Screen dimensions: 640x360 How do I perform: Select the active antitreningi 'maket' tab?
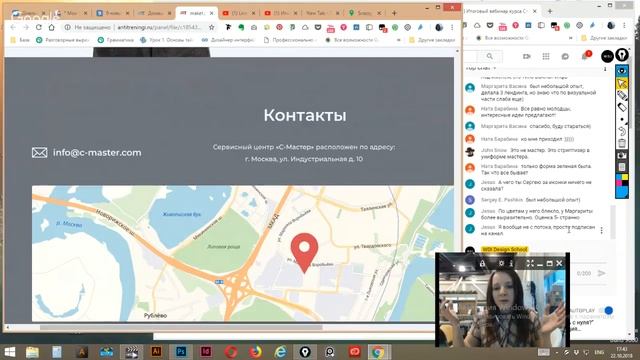(197, 13)
